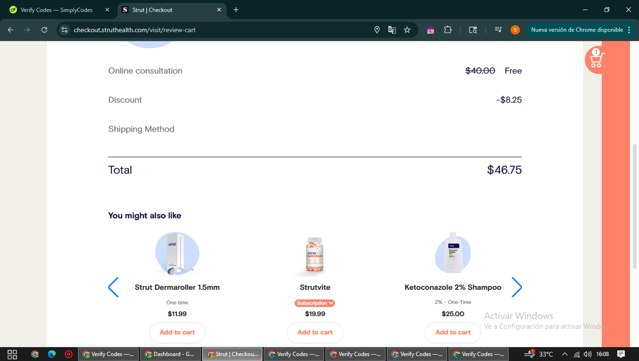Click the You might also like heading
The height and width of the screenshot is (361, 639).
click(x=144, y=216)
